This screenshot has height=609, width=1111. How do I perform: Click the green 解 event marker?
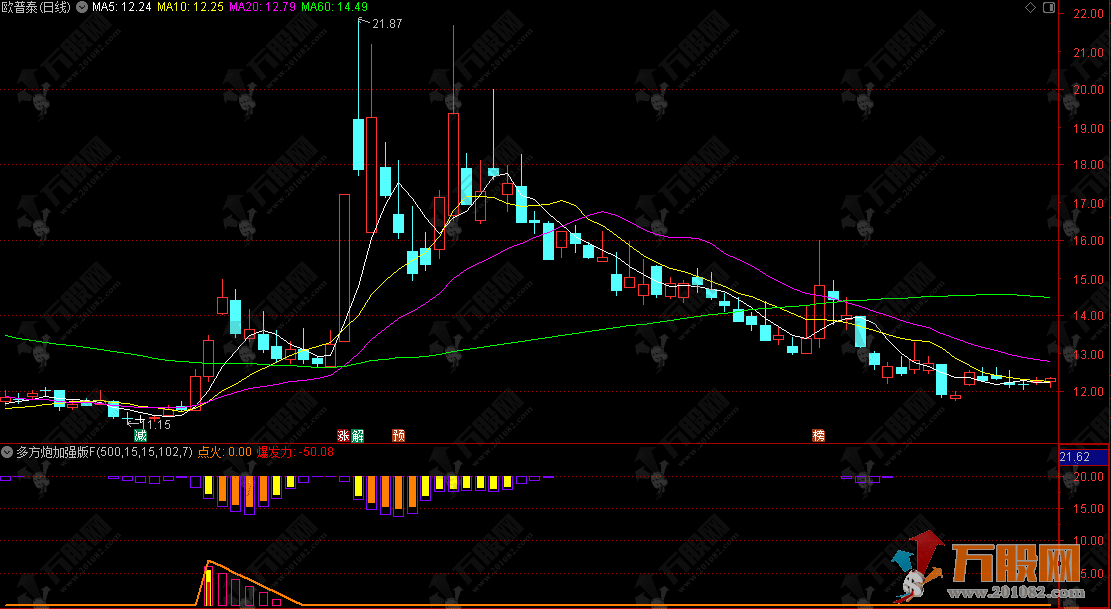point(357,436)
